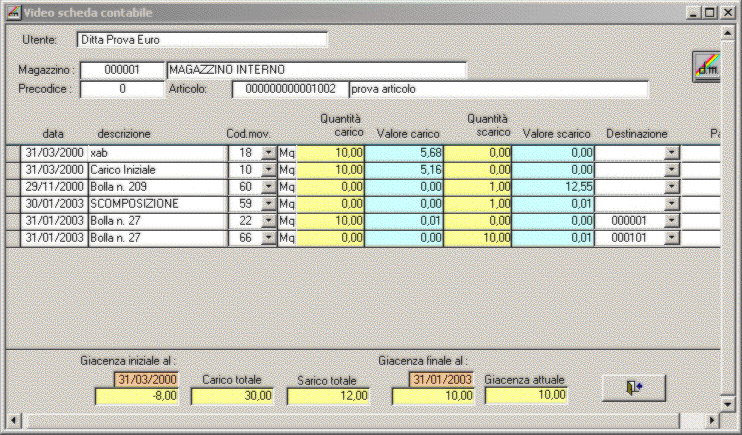Click Valore scarico cell 12,55

click(x=553, y=187)
